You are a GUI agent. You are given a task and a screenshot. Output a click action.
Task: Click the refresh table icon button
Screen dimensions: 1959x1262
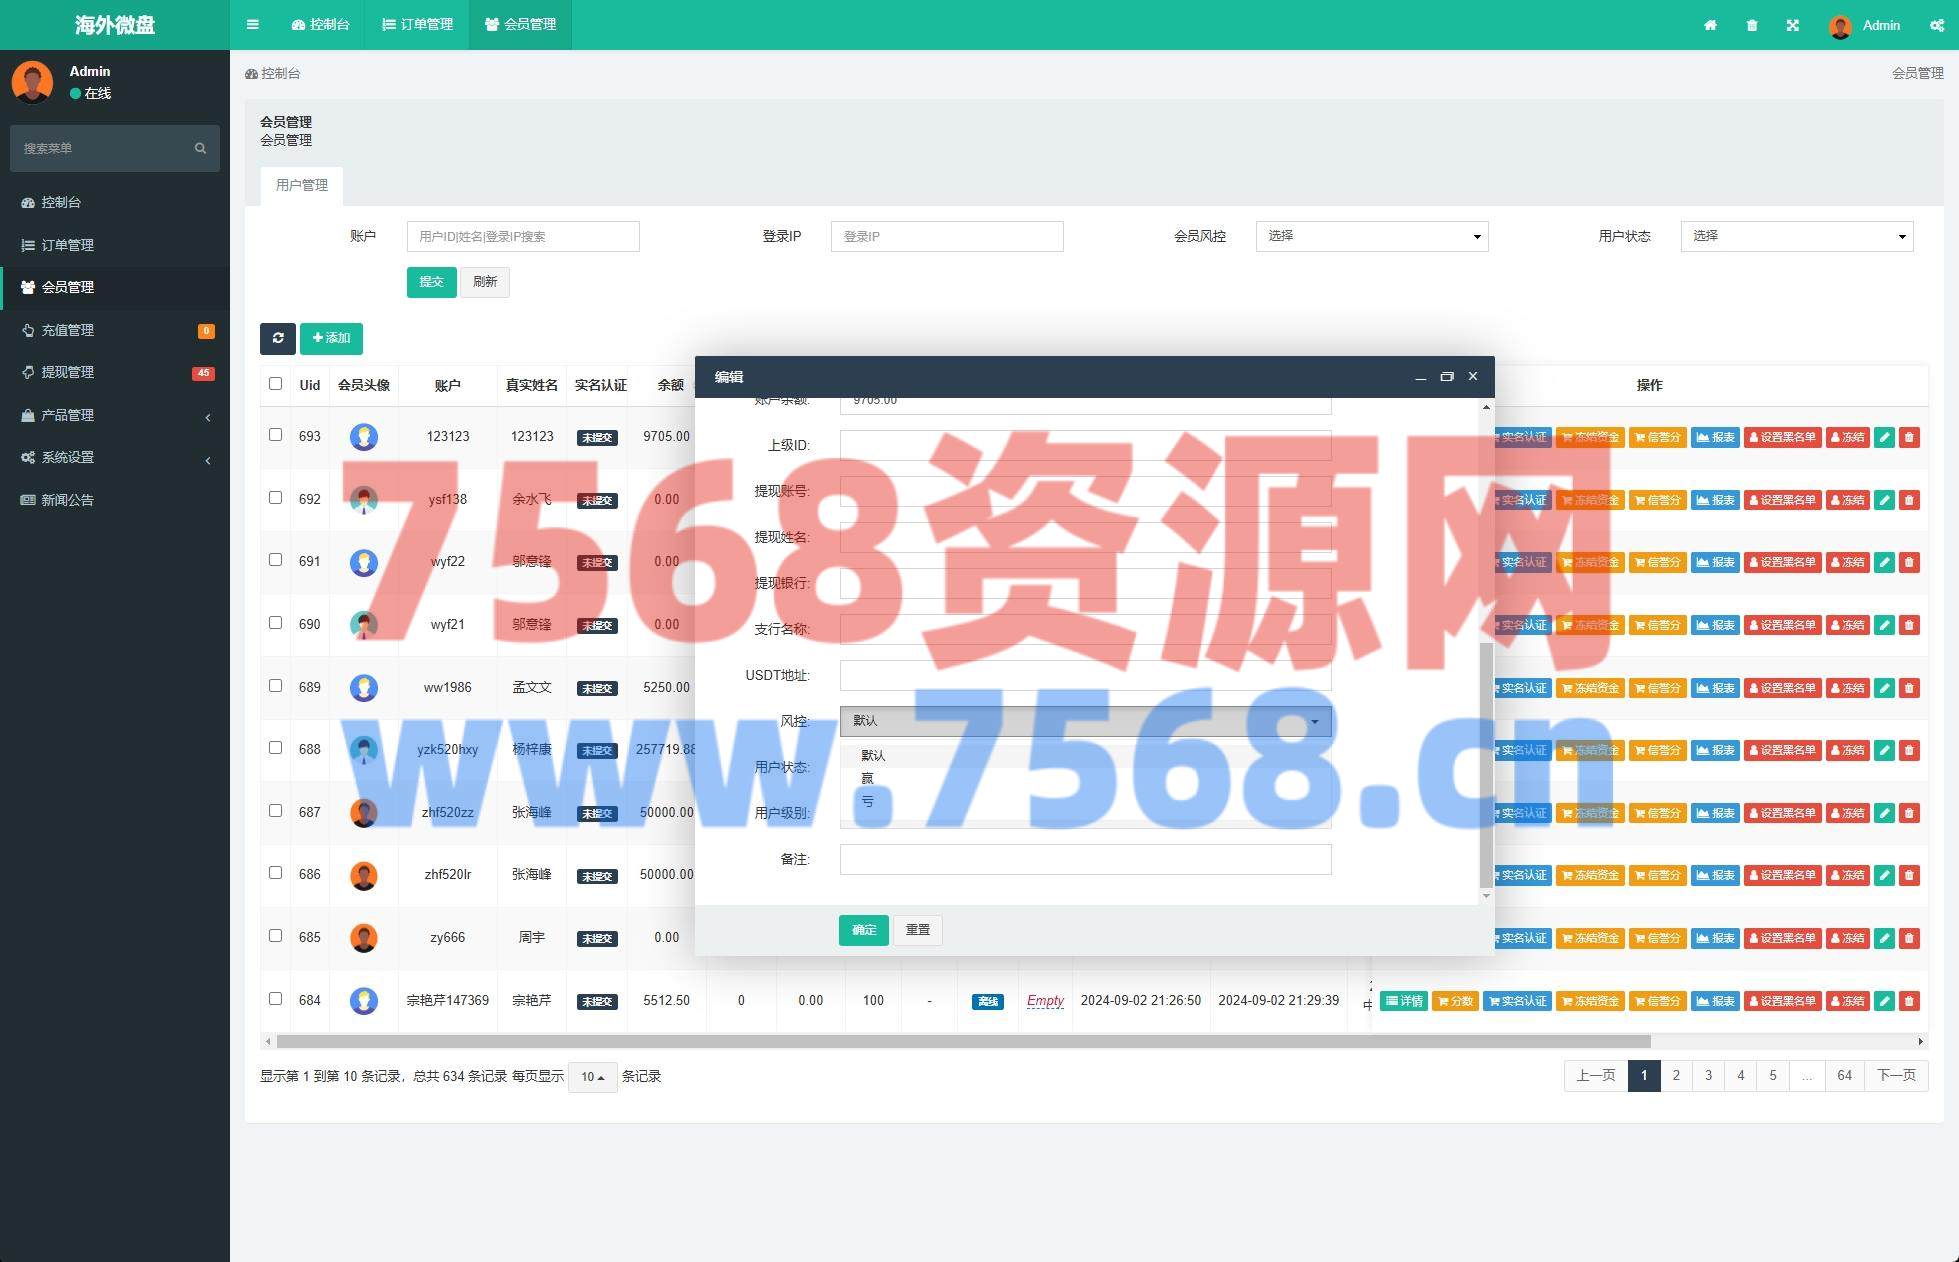click(278, 338)
